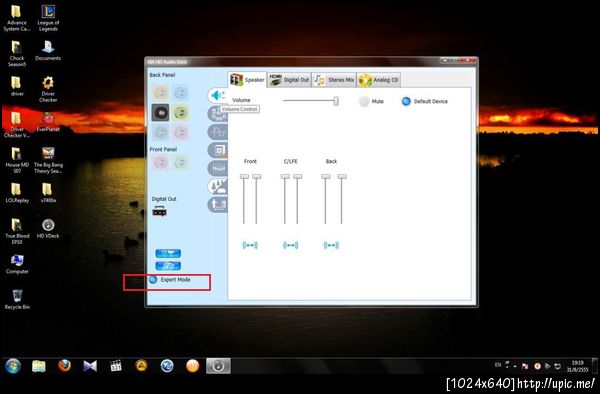The height and width of the screenshot is (394, 600).
Task: Click the blue button directly above Expert Mode
Action: point(168,265)
